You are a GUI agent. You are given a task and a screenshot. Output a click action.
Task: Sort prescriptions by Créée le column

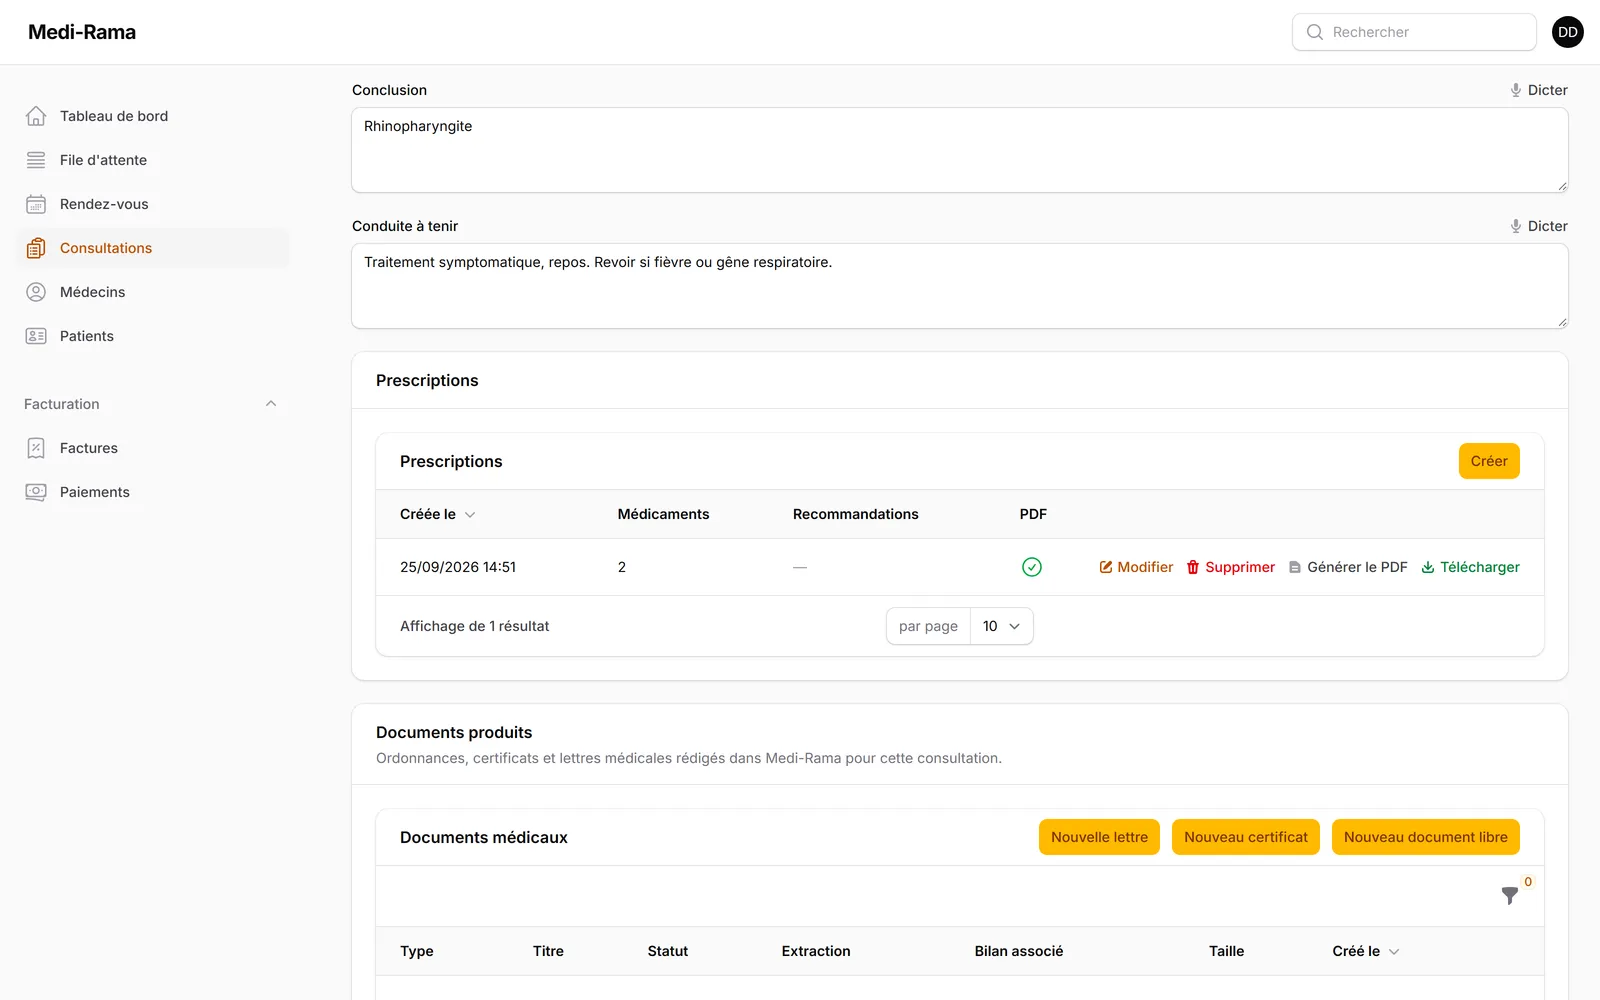[x=437, y=514]
